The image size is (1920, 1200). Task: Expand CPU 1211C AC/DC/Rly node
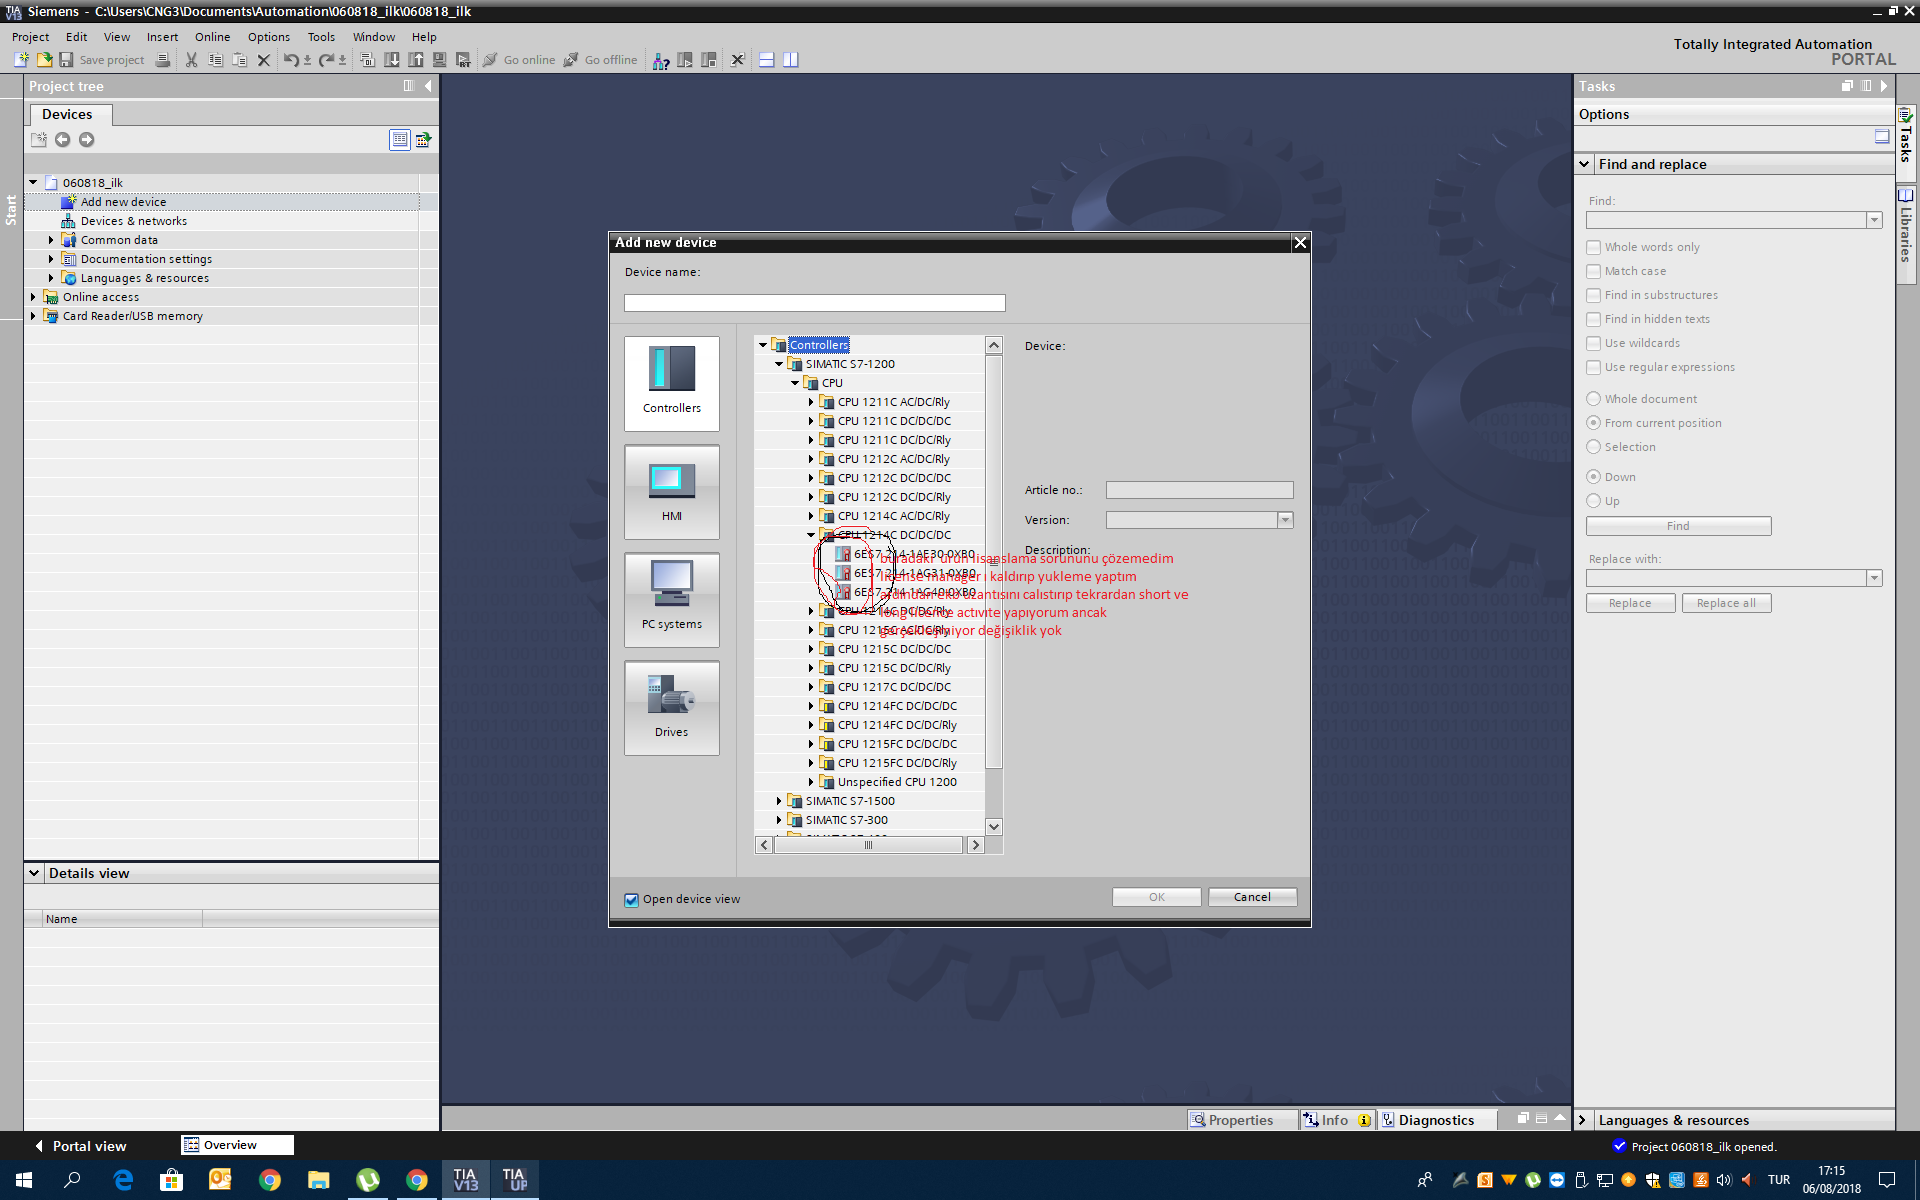point(811,402)
